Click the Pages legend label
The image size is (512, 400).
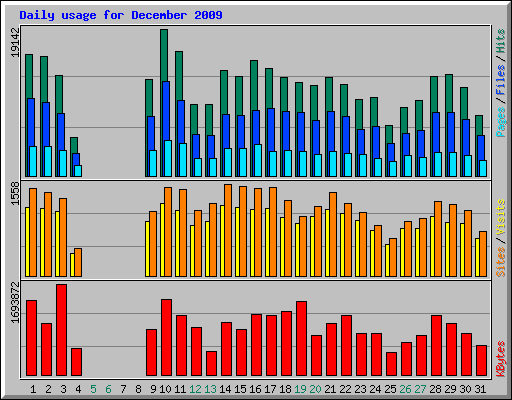tap(501, 122)
